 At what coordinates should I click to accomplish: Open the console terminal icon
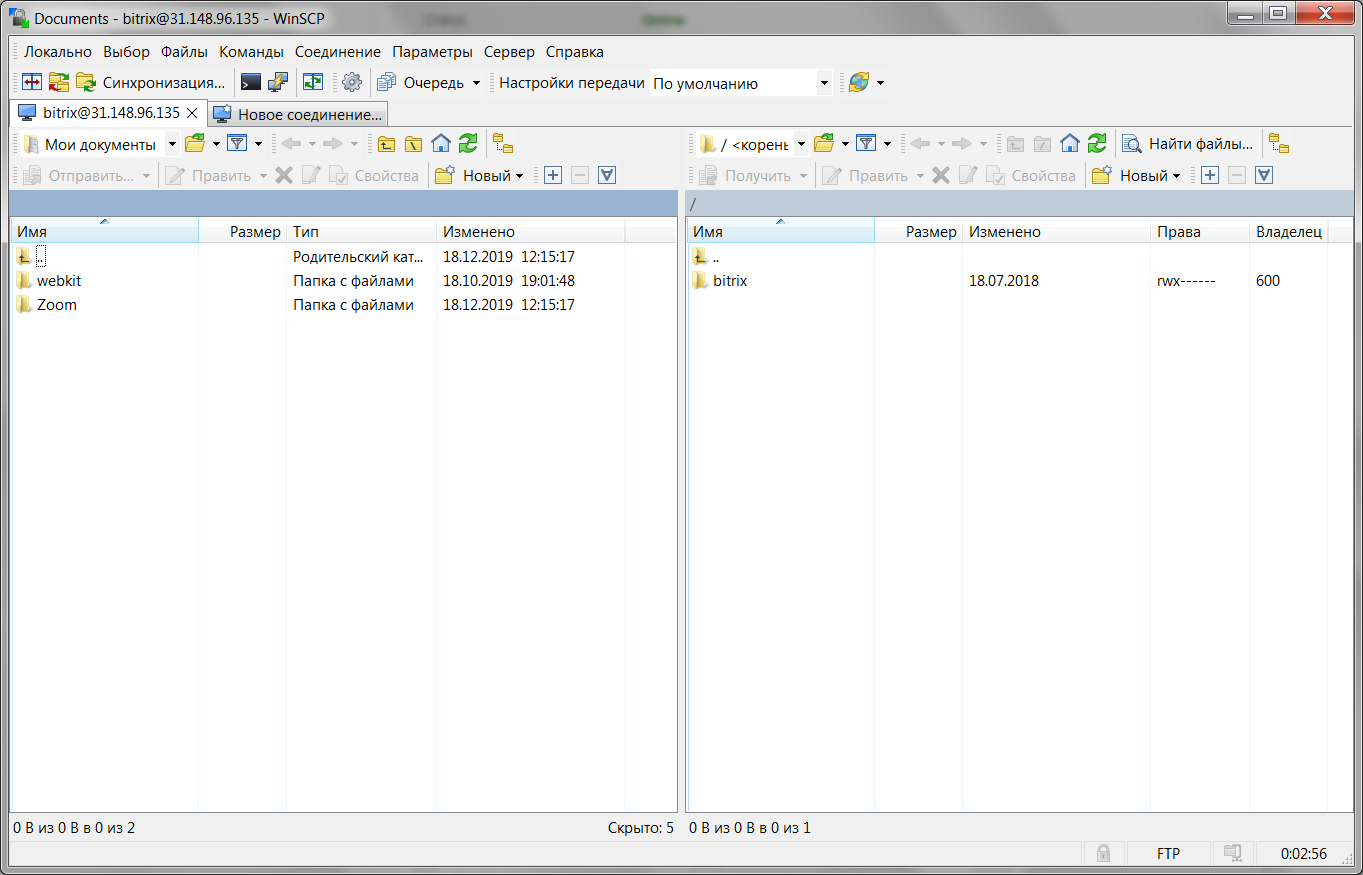[250, 83]
